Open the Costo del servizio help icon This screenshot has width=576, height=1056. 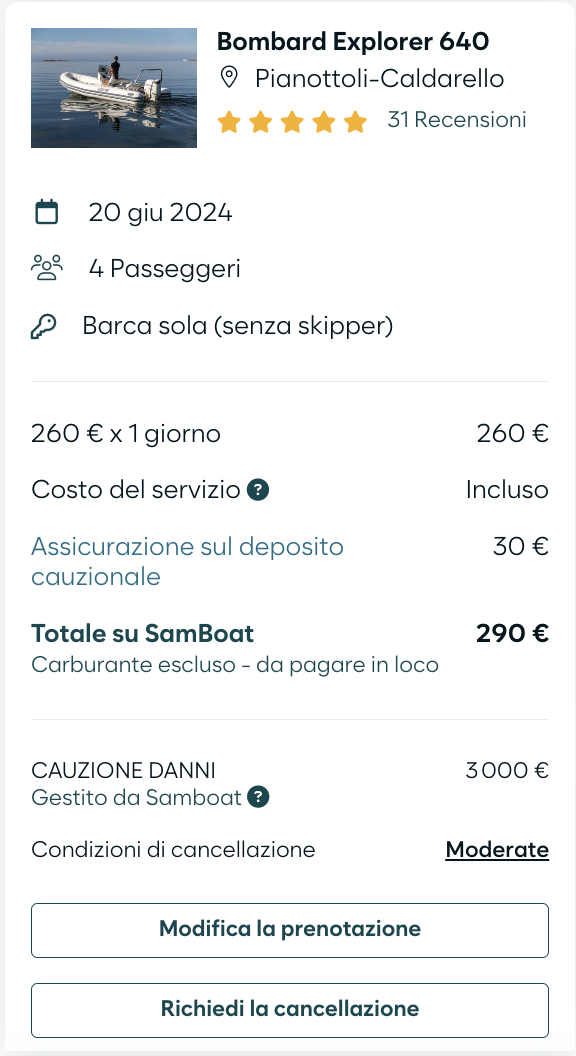(258, 490)
